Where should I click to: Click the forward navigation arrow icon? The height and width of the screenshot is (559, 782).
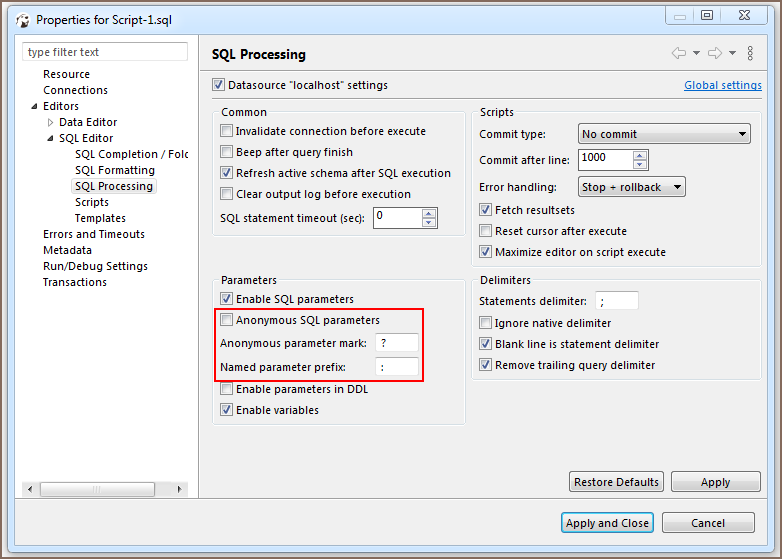click(714, 53)
